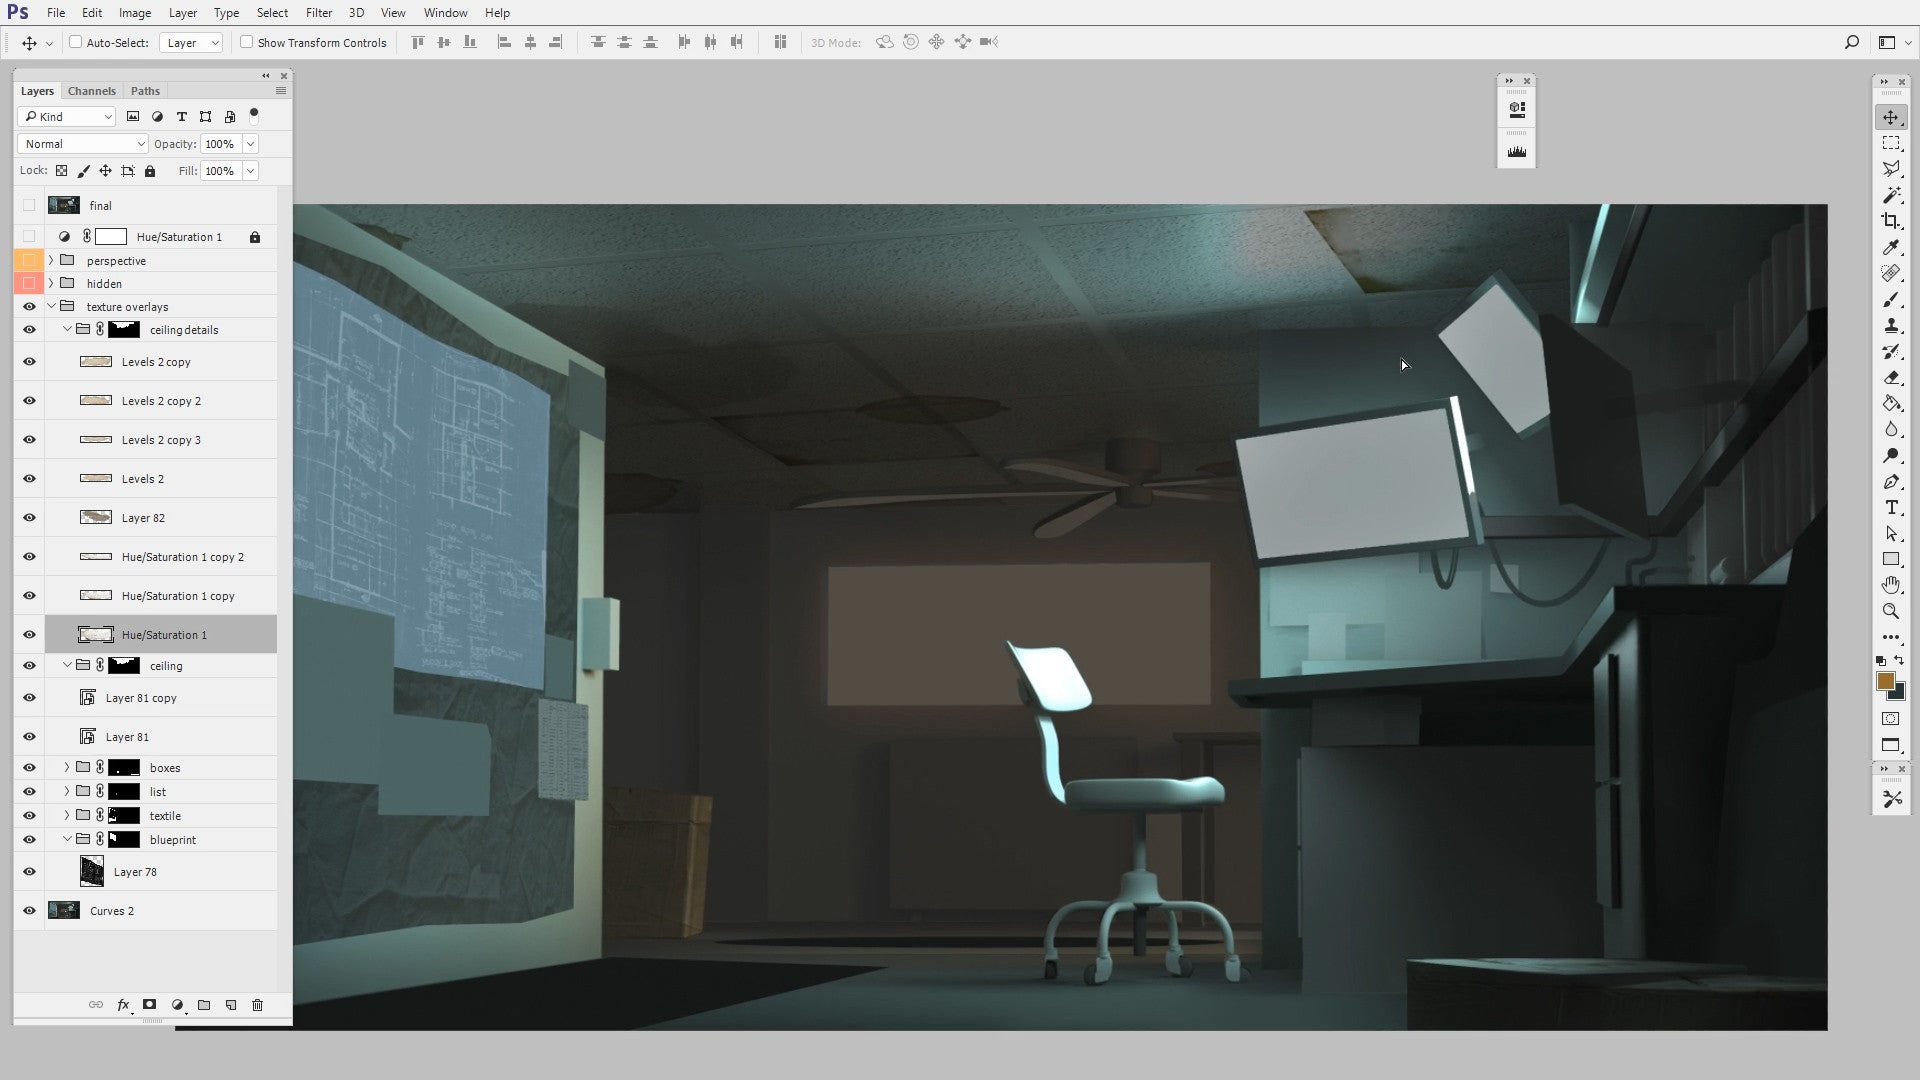Delete layer via trash icon

[x=257, y=1005]
